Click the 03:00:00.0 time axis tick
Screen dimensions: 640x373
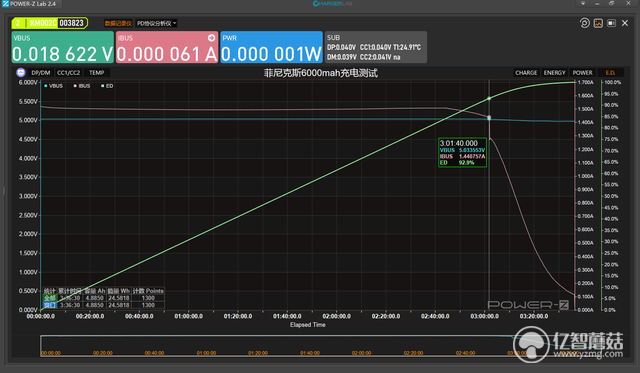click(x=484, y=316)
